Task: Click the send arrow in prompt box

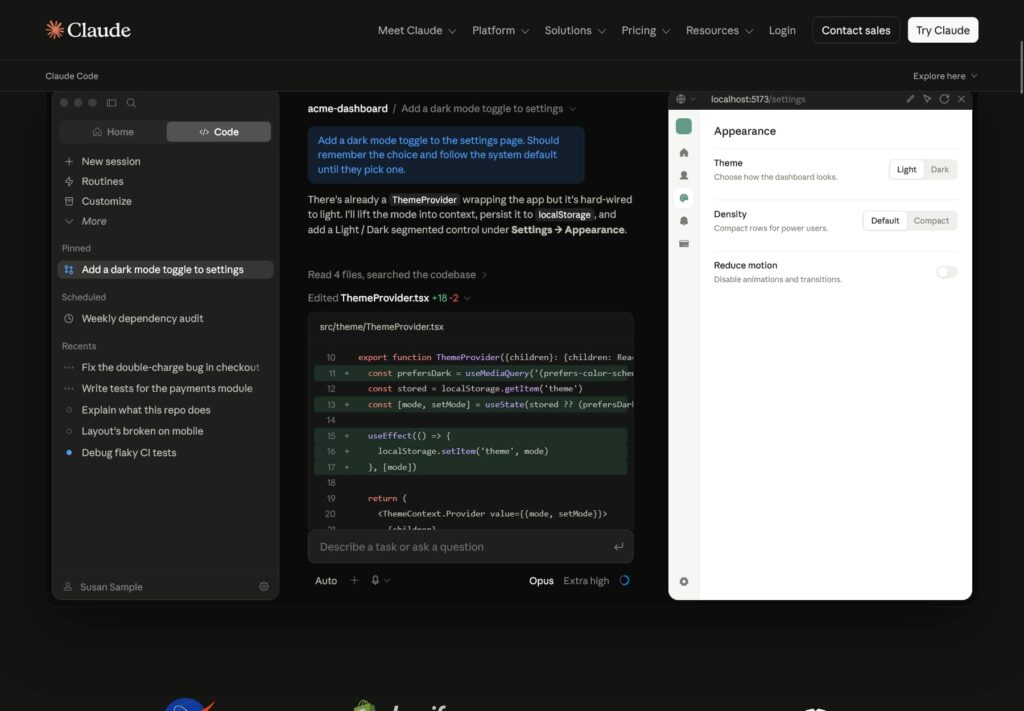Action: 618,546
